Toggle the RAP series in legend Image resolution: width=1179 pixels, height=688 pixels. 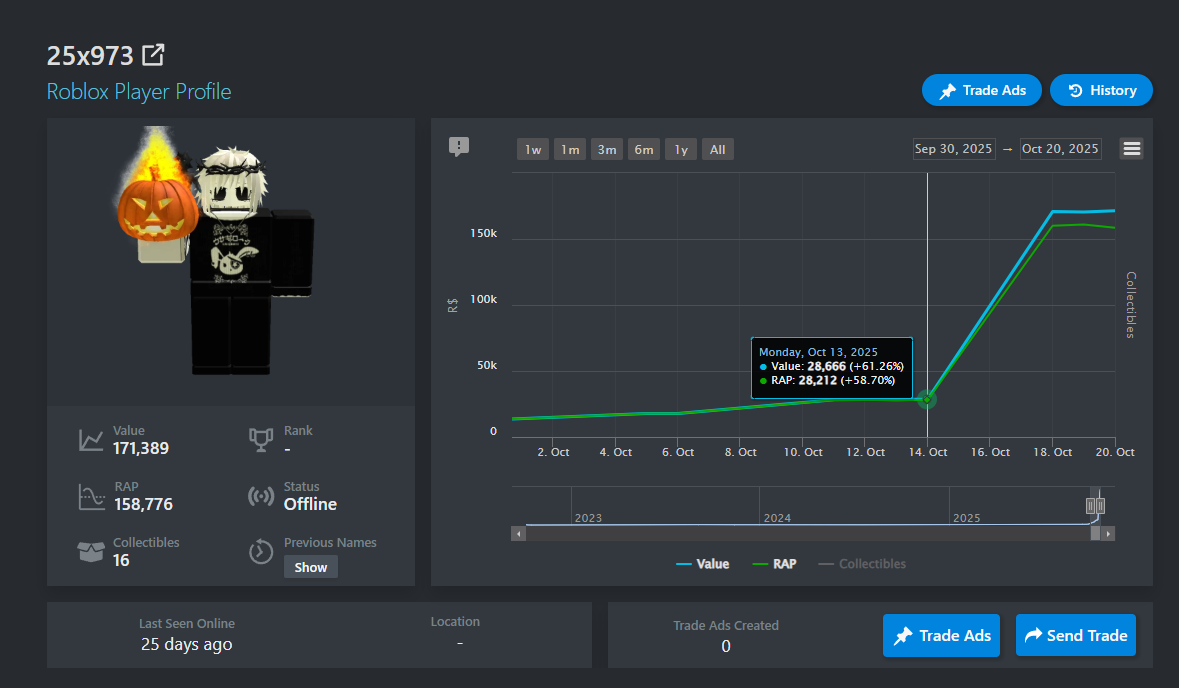coord(774,564)
